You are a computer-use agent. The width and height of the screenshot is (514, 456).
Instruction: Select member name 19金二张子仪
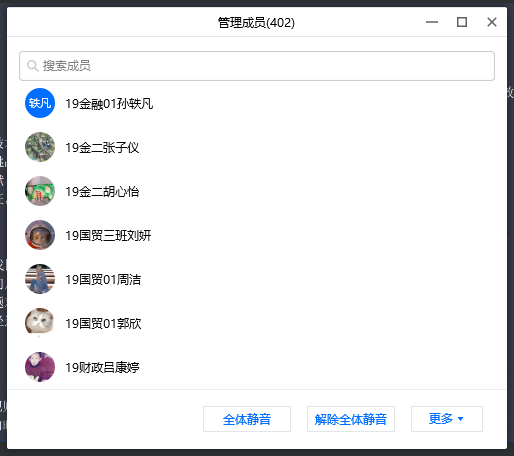pyautogui.click(x=102, y=148)
